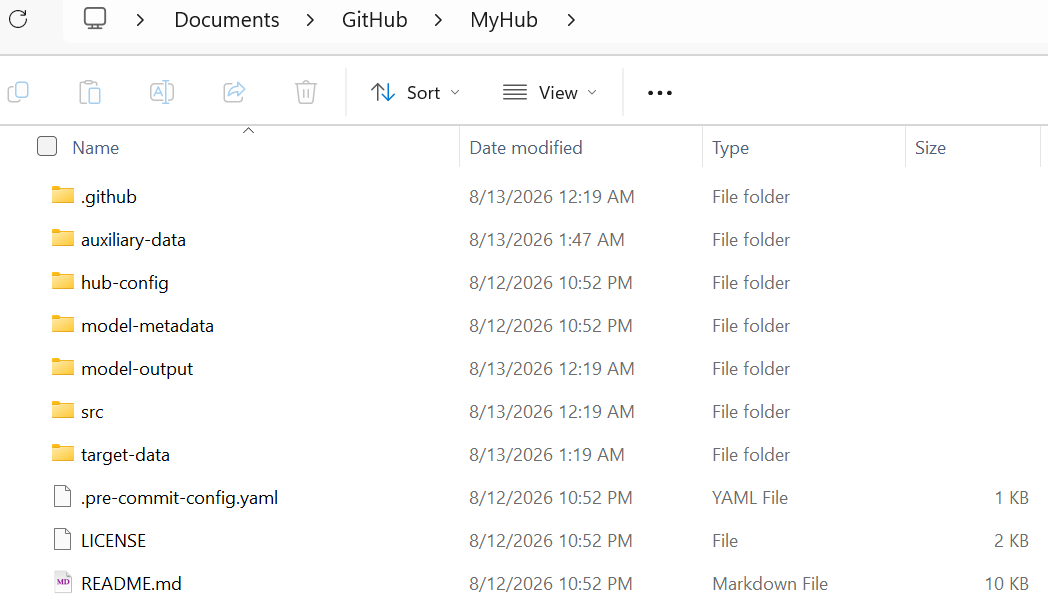The height and width of the screenshot is (616, 1048).
Task: Expand the chevron after Documents breadcrumb
Action: point(310,20)
